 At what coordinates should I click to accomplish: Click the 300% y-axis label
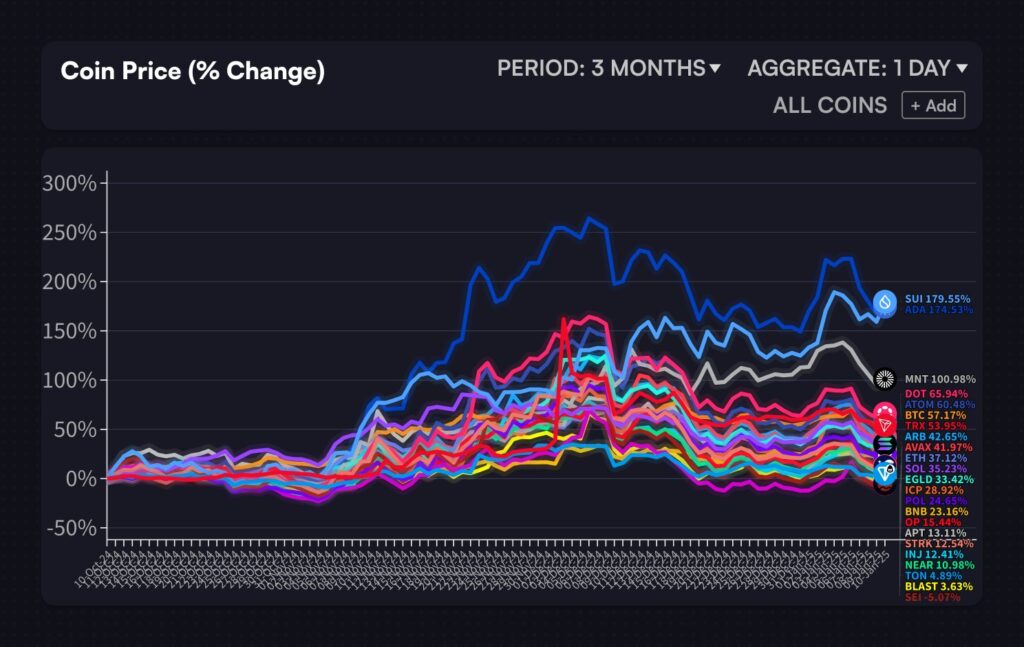tap(69, 183)
